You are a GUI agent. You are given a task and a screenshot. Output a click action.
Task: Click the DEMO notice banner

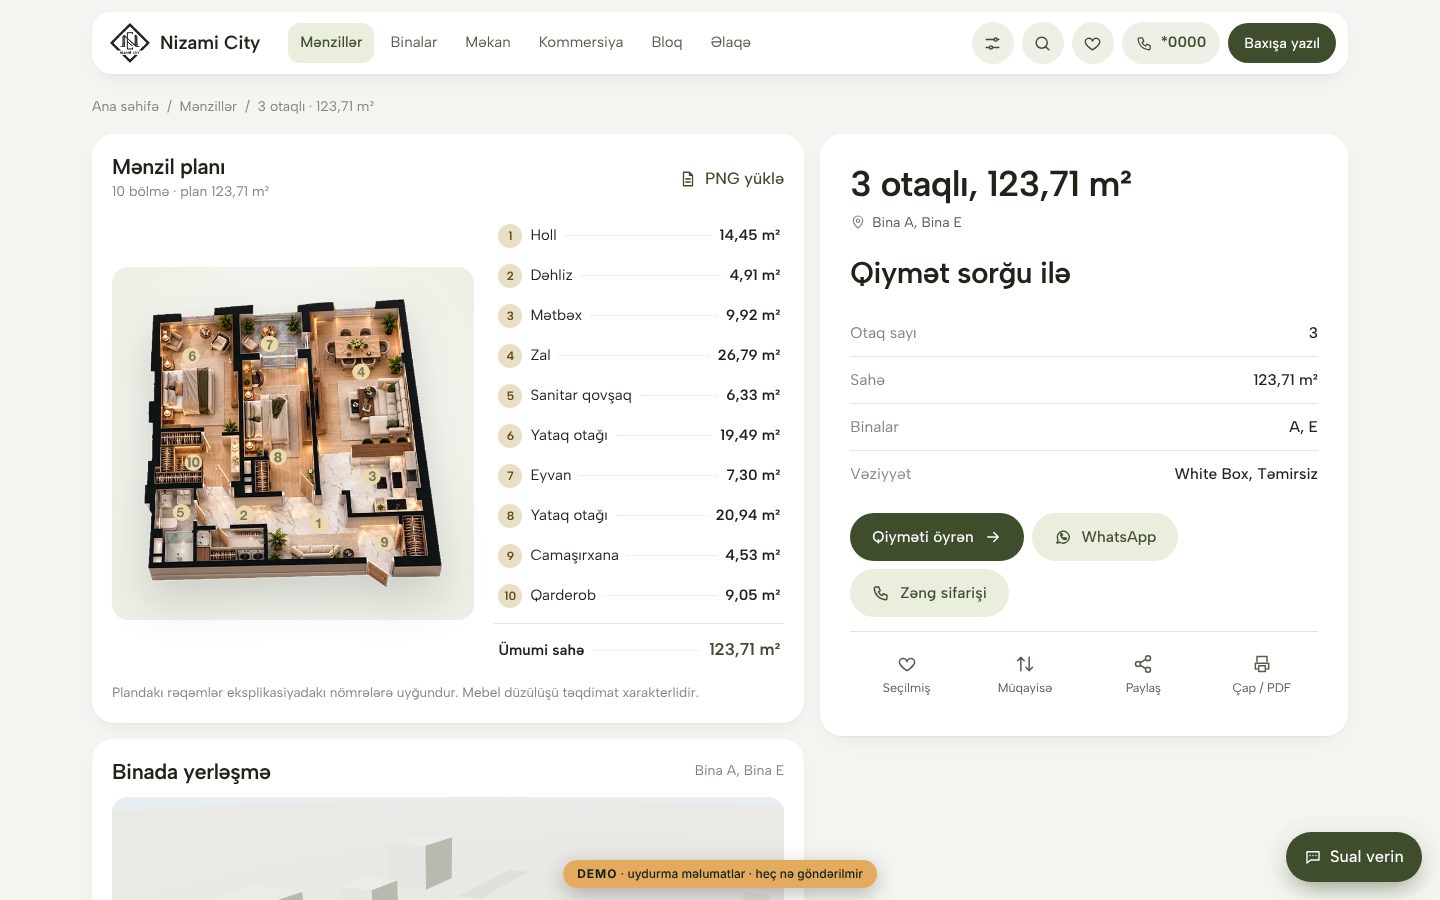pyautogui.click(x=720, y=874)
